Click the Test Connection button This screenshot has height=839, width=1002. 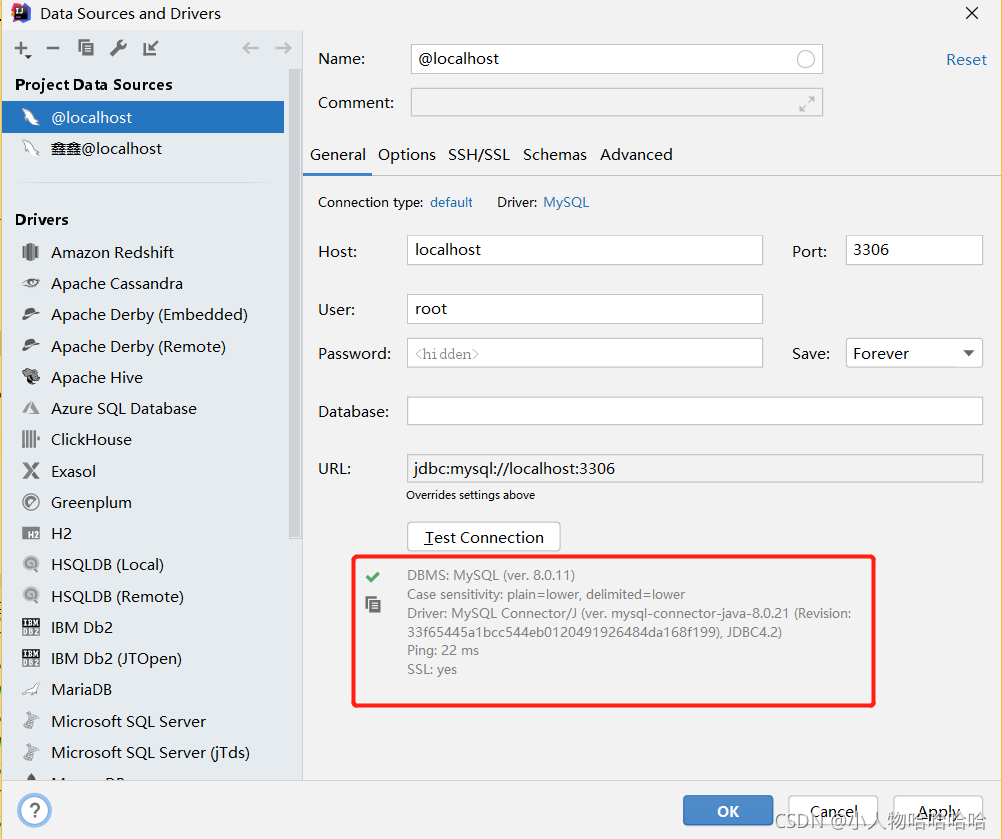pos(484,537)
